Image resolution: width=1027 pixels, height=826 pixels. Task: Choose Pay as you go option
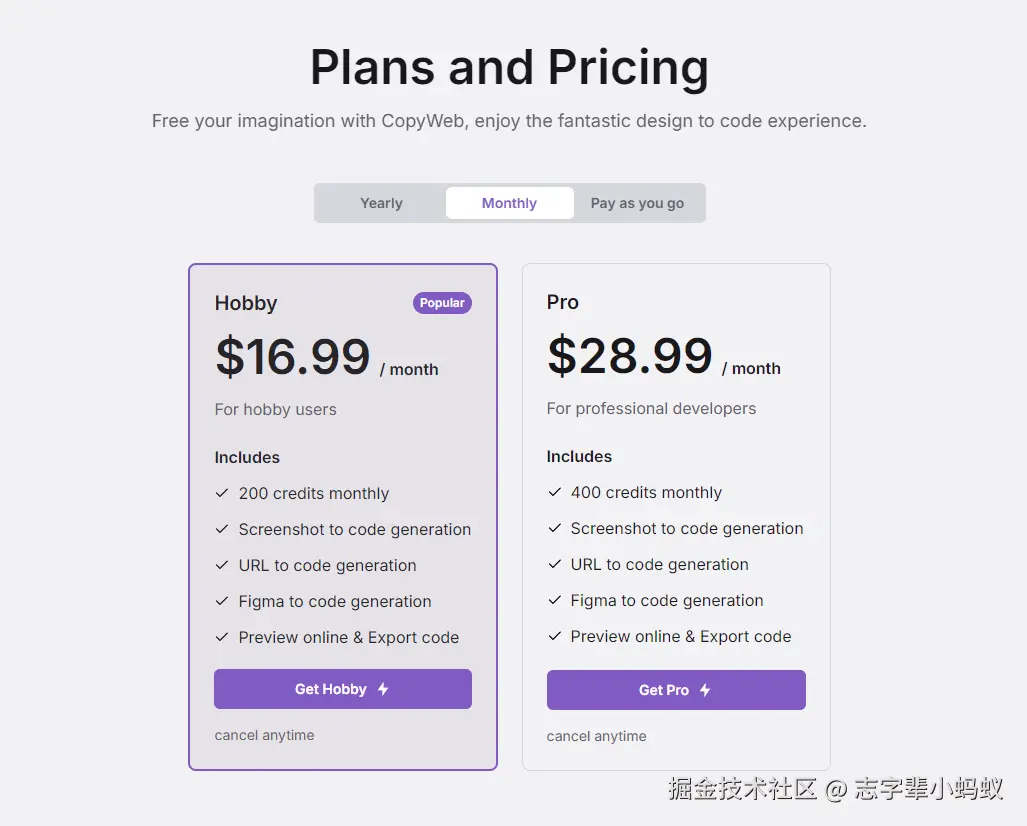click(x=637, y=203)
